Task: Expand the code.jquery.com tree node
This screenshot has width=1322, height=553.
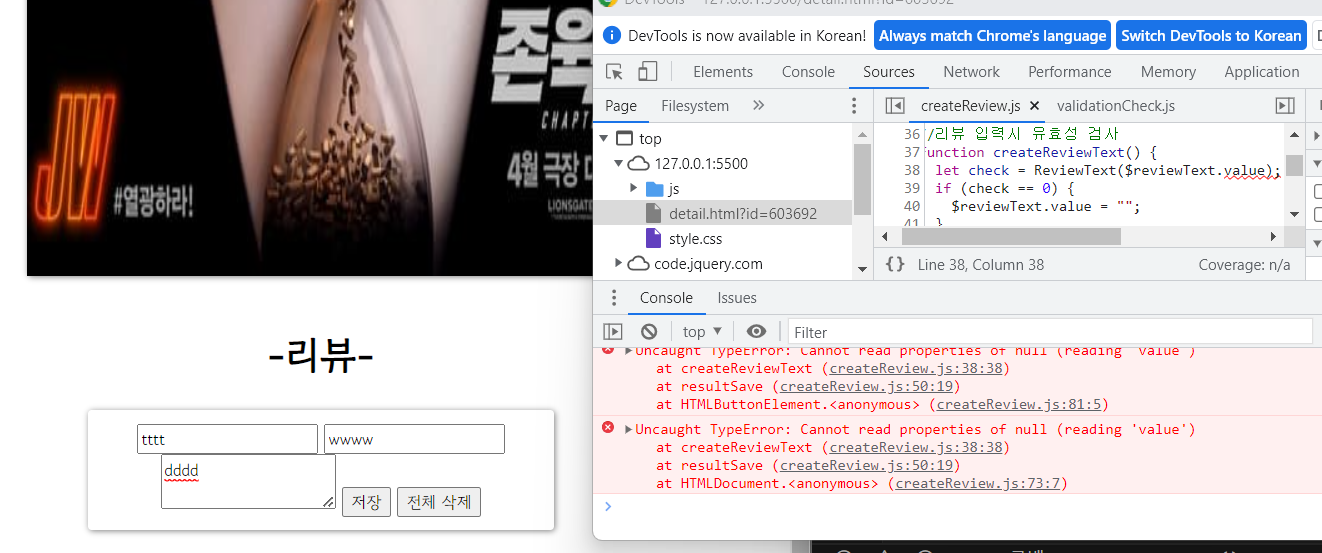Action: (x=618, y=264)
